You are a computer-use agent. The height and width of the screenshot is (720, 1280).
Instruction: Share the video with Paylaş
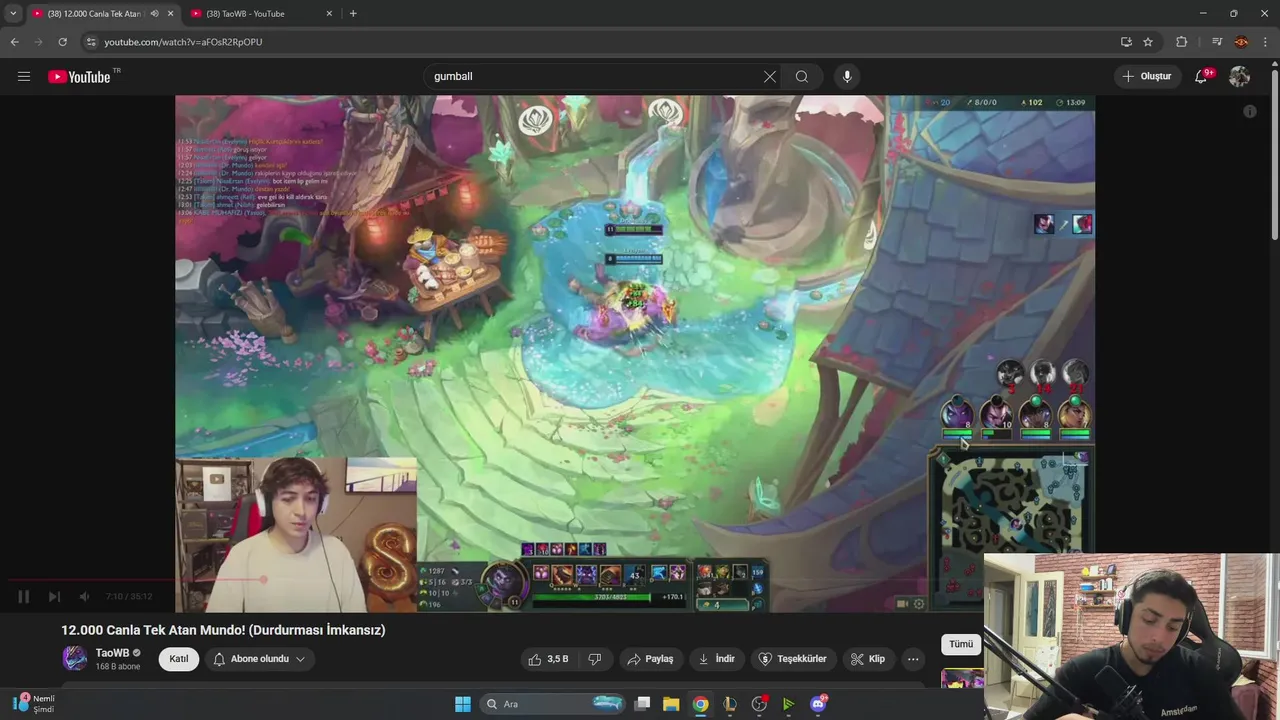pos(650,659)
